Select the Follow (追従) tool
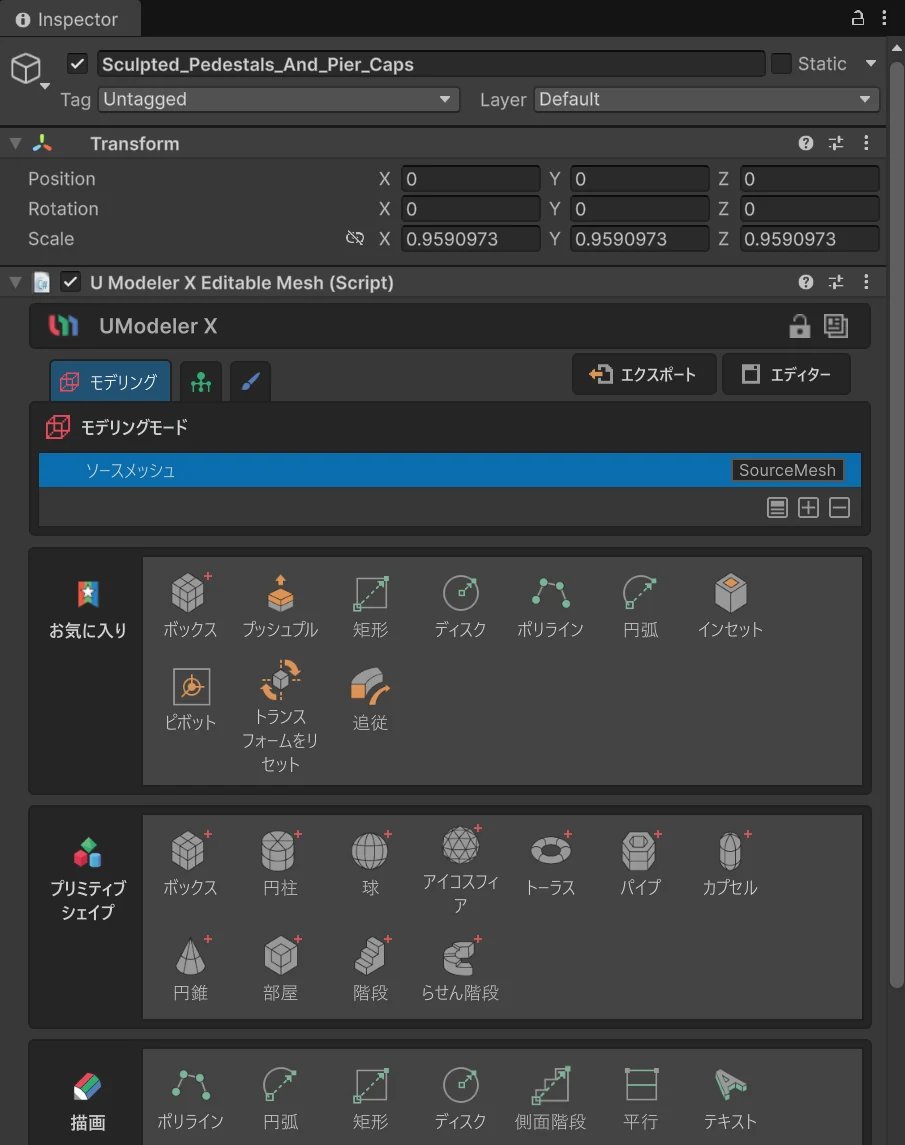 [x=370, y=700]
